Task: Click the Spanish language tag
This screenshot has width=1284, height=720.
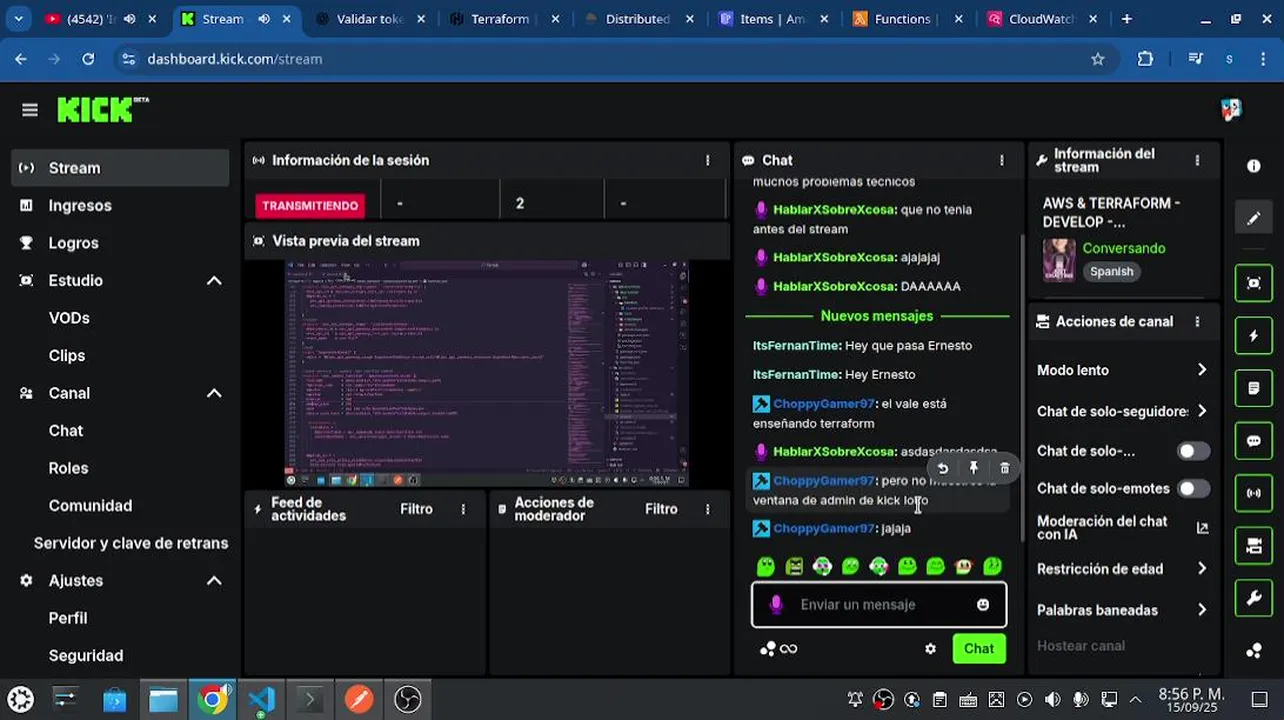Action: 1111,272
